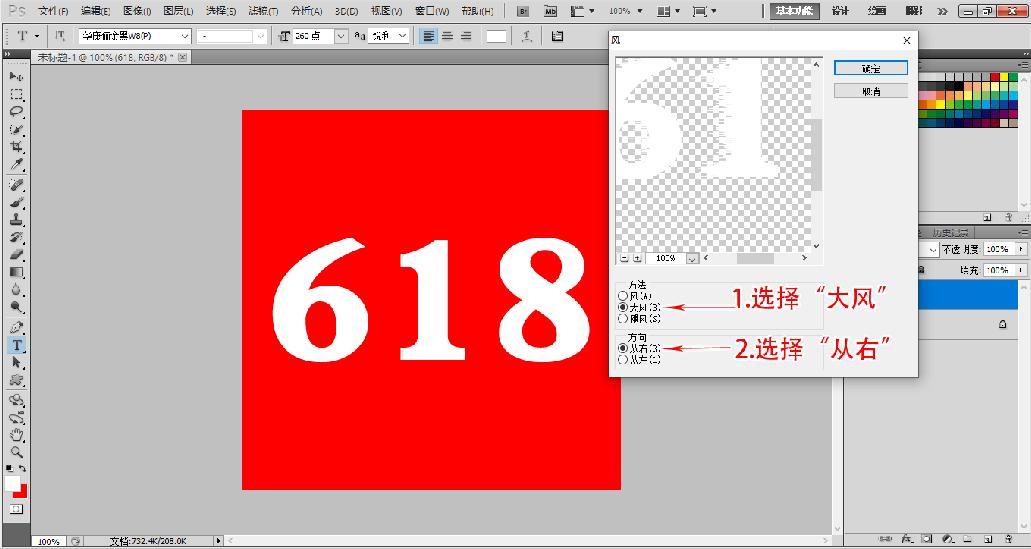
Task: Select the Zoom magnifier tool
Action: 17,452
